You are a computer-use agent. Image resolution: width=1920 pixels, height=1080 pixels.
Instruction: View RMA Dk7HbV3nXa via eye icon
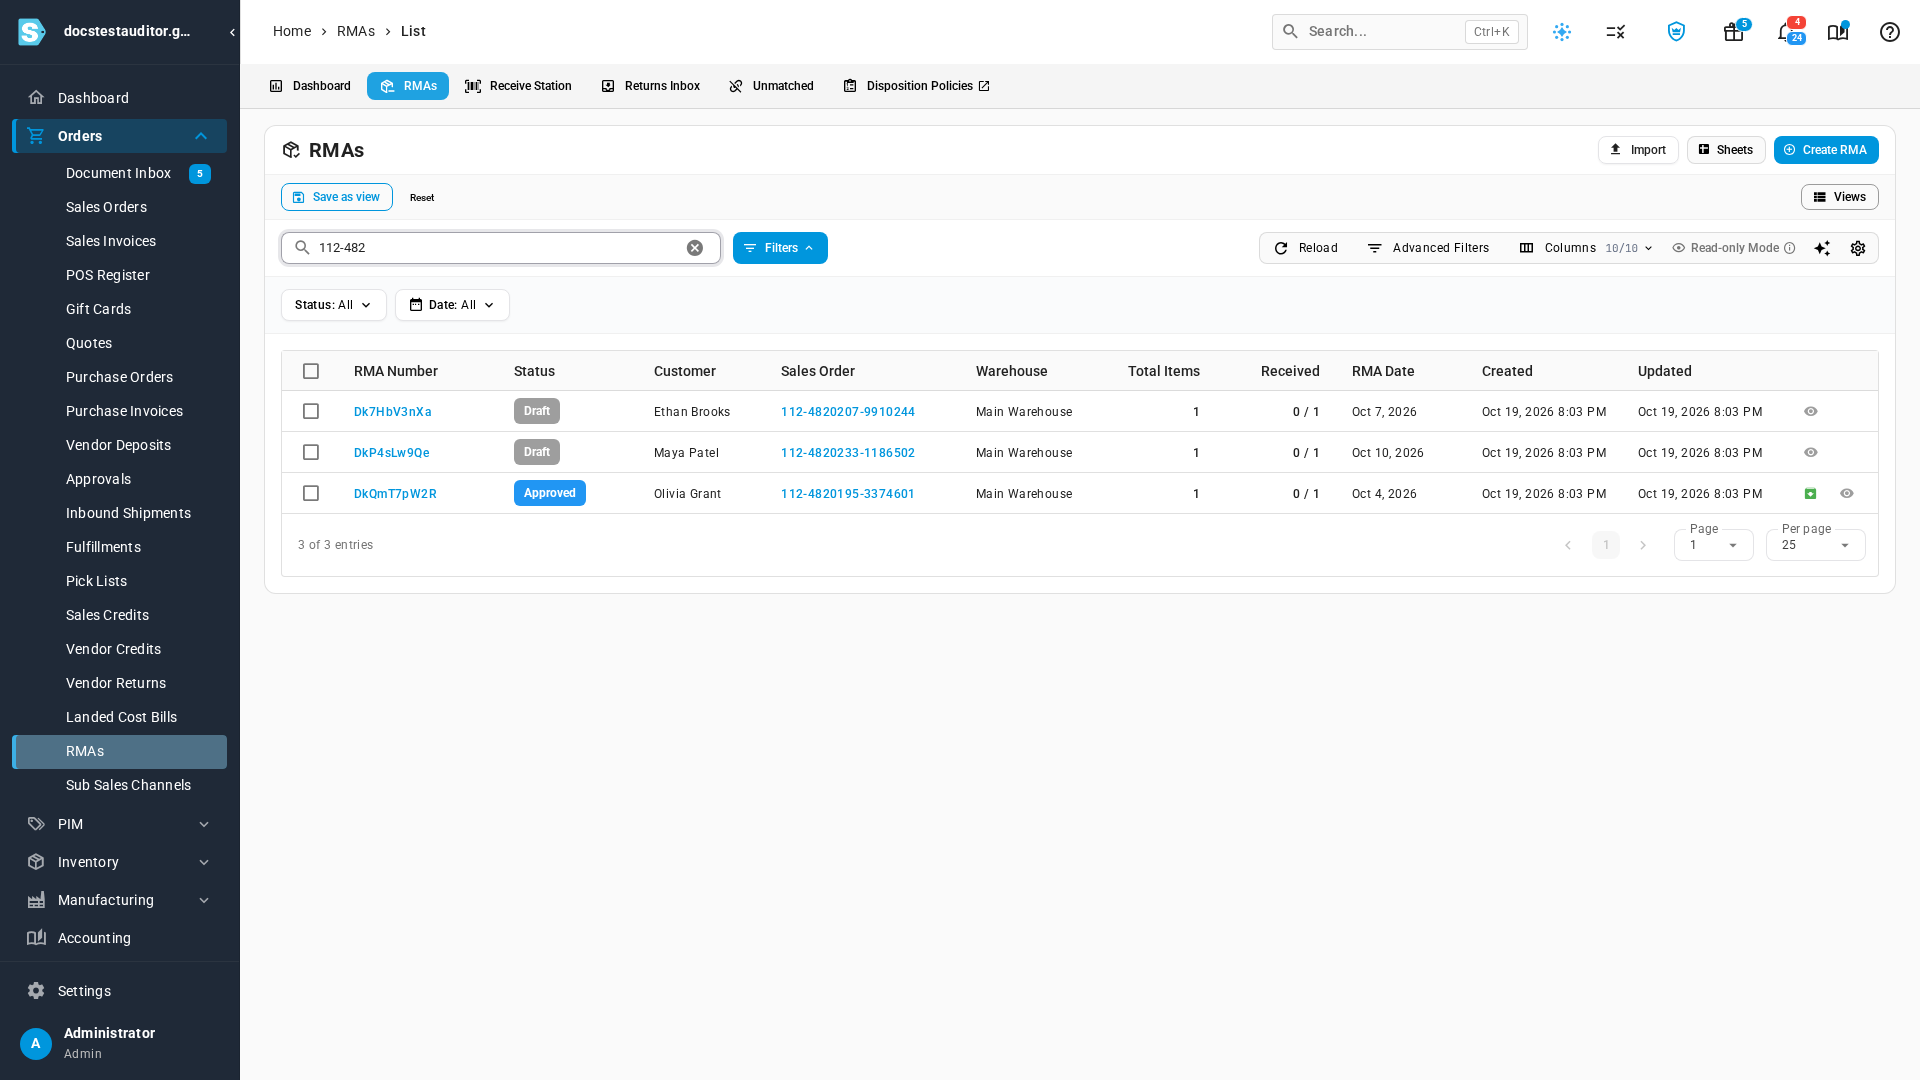1810,412
